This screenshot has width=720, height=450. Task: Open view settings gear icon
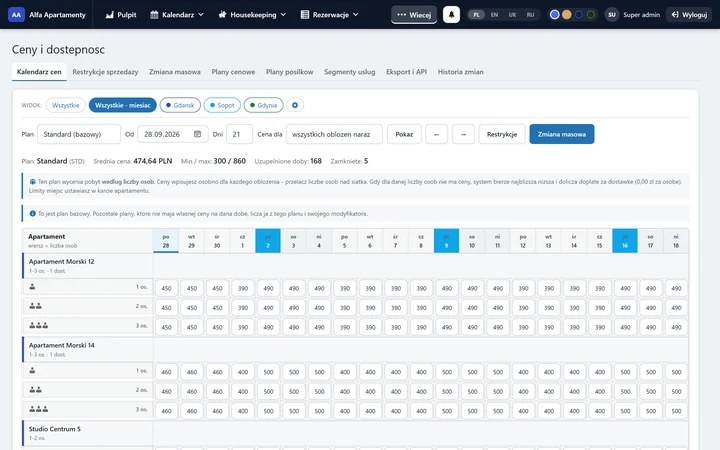[295, 105]
